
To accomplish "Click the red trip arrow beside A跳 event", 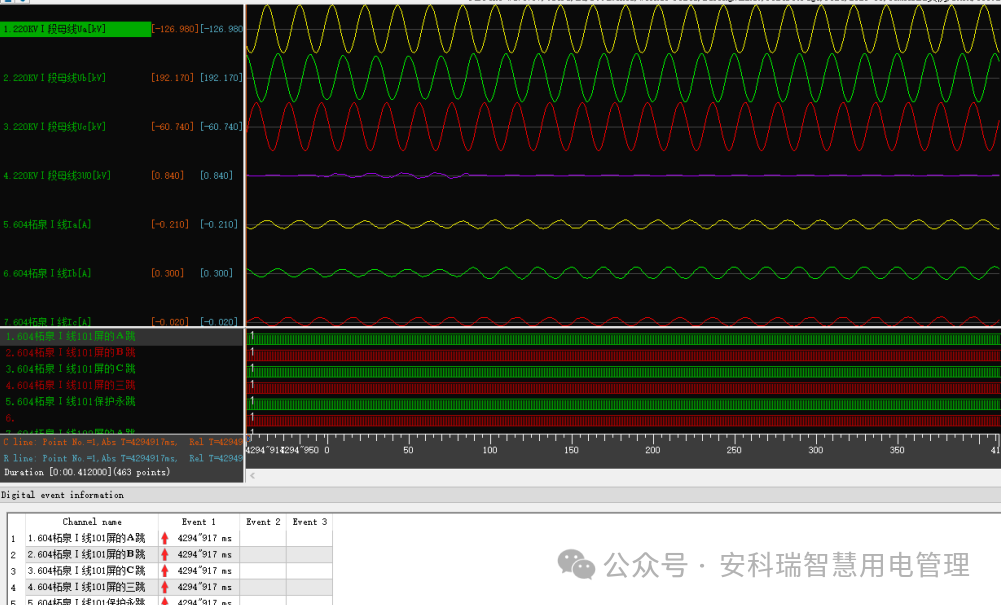I will 164,540.
